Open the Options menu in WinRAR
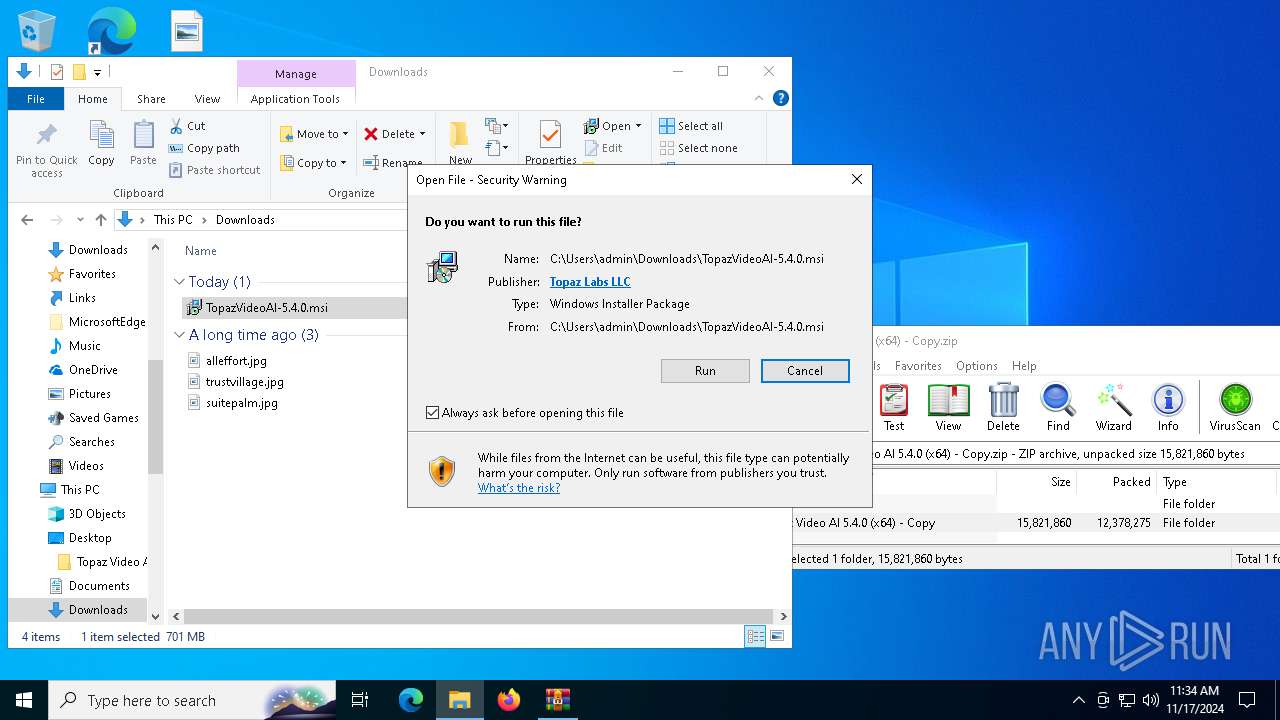The image size is (1280, 720). pos(976,366)
